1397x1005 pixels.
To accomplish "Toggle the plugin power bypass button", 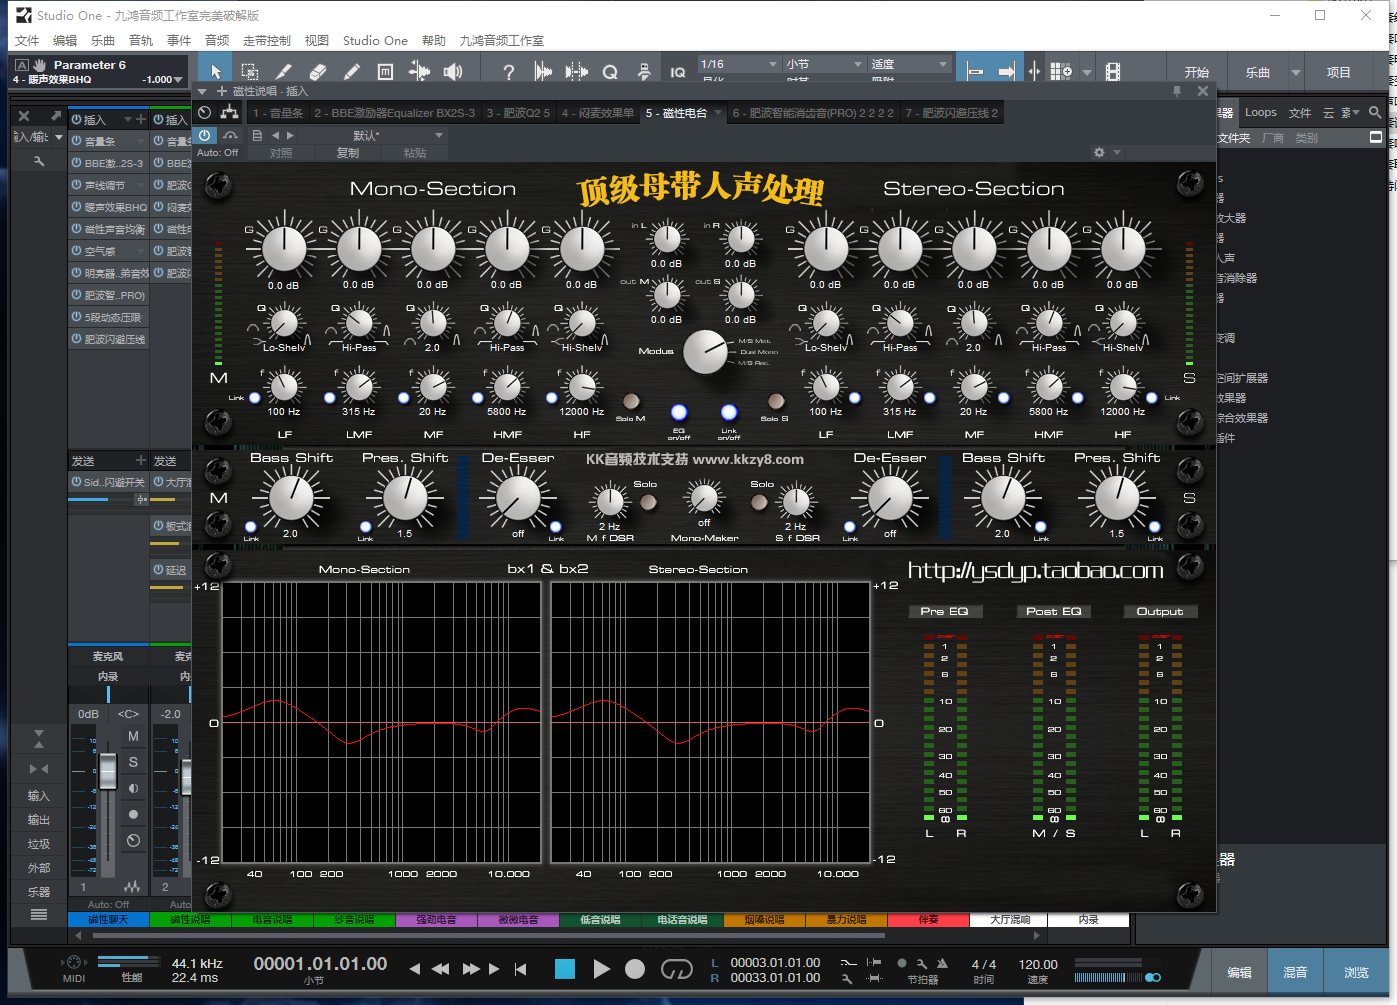I will pyautogui.click(x=205, y=135).
